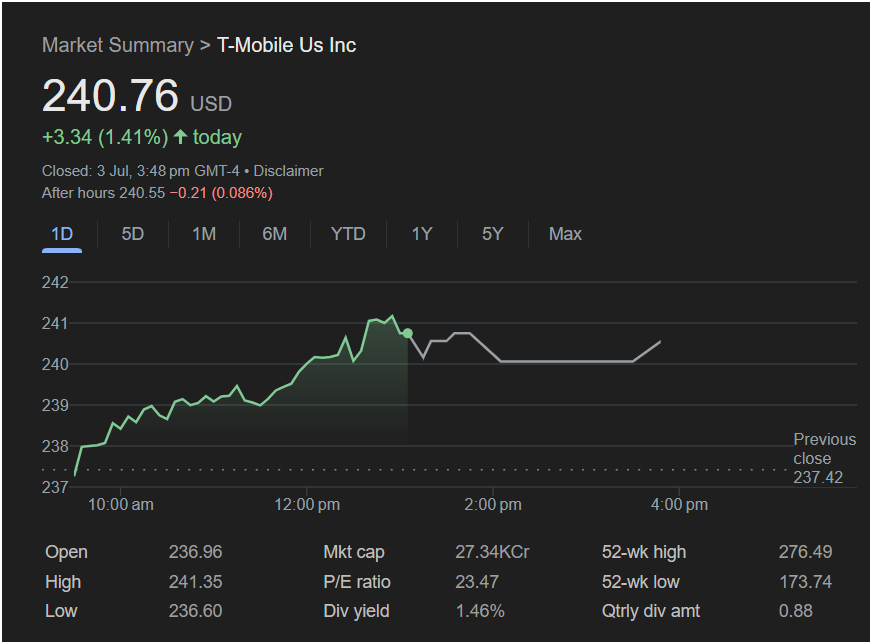
Task: Click the USD currency label
Action: tap(211, 104)
